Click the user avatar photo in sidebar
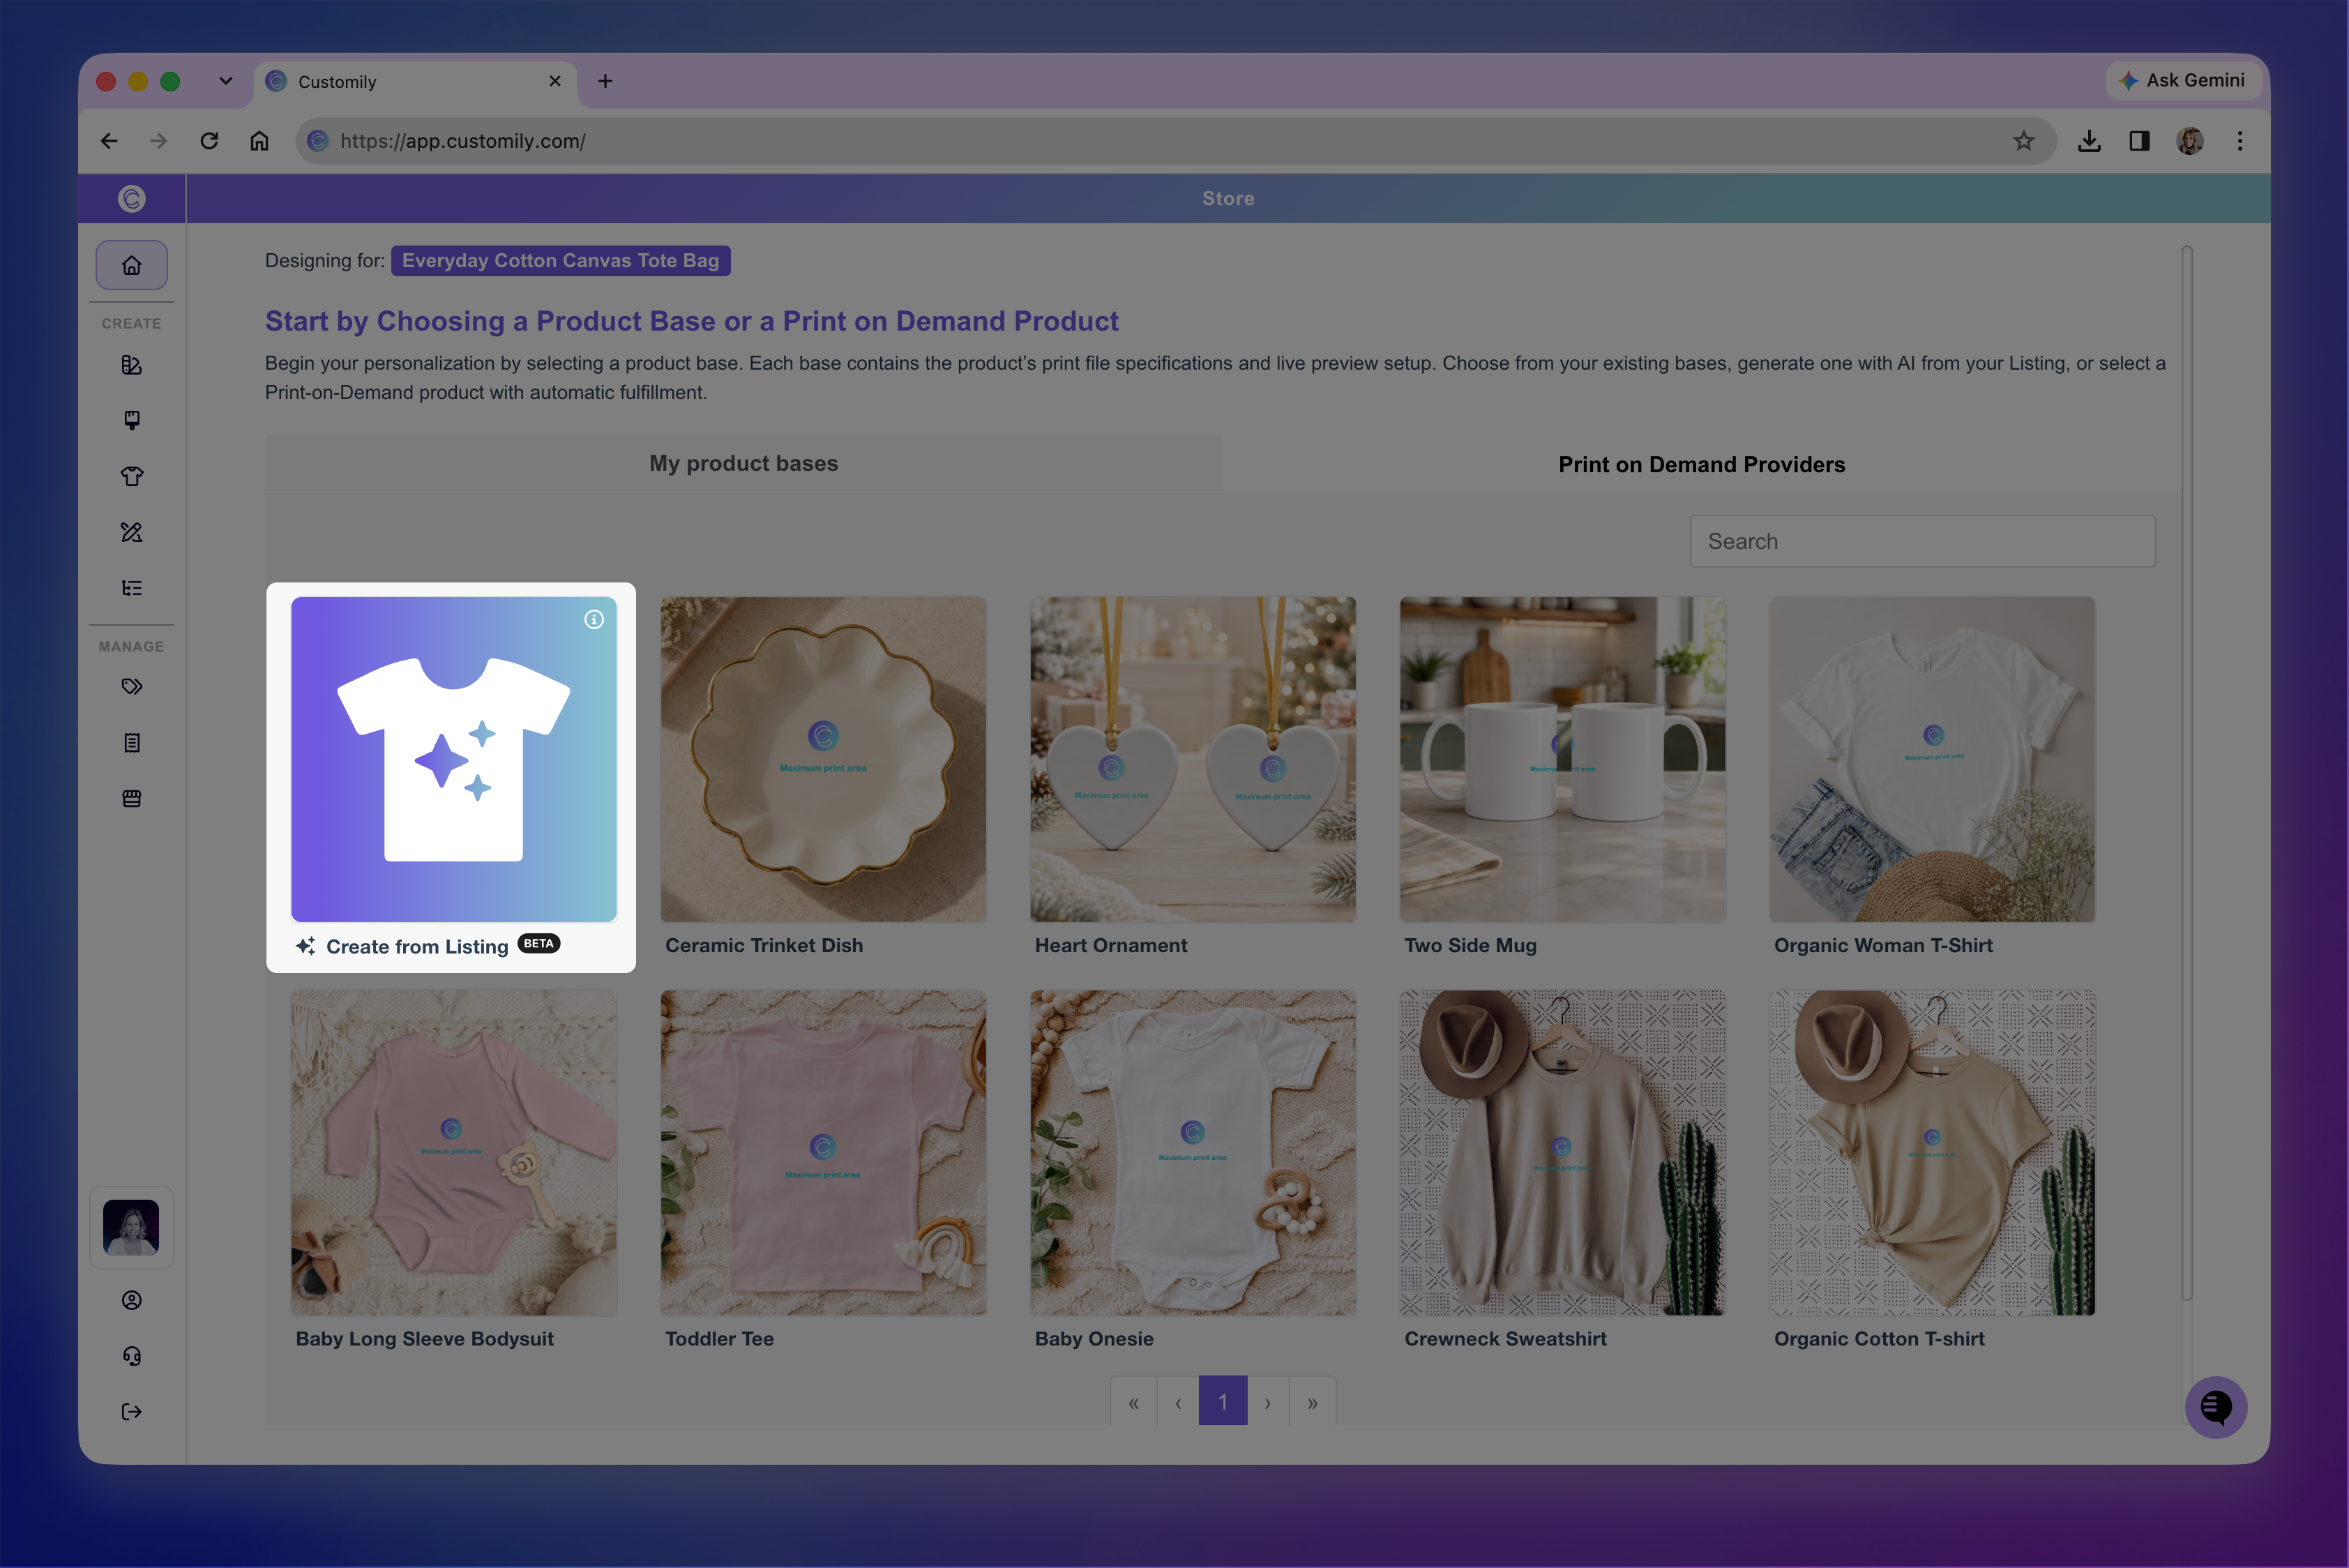 [131, 1227]
